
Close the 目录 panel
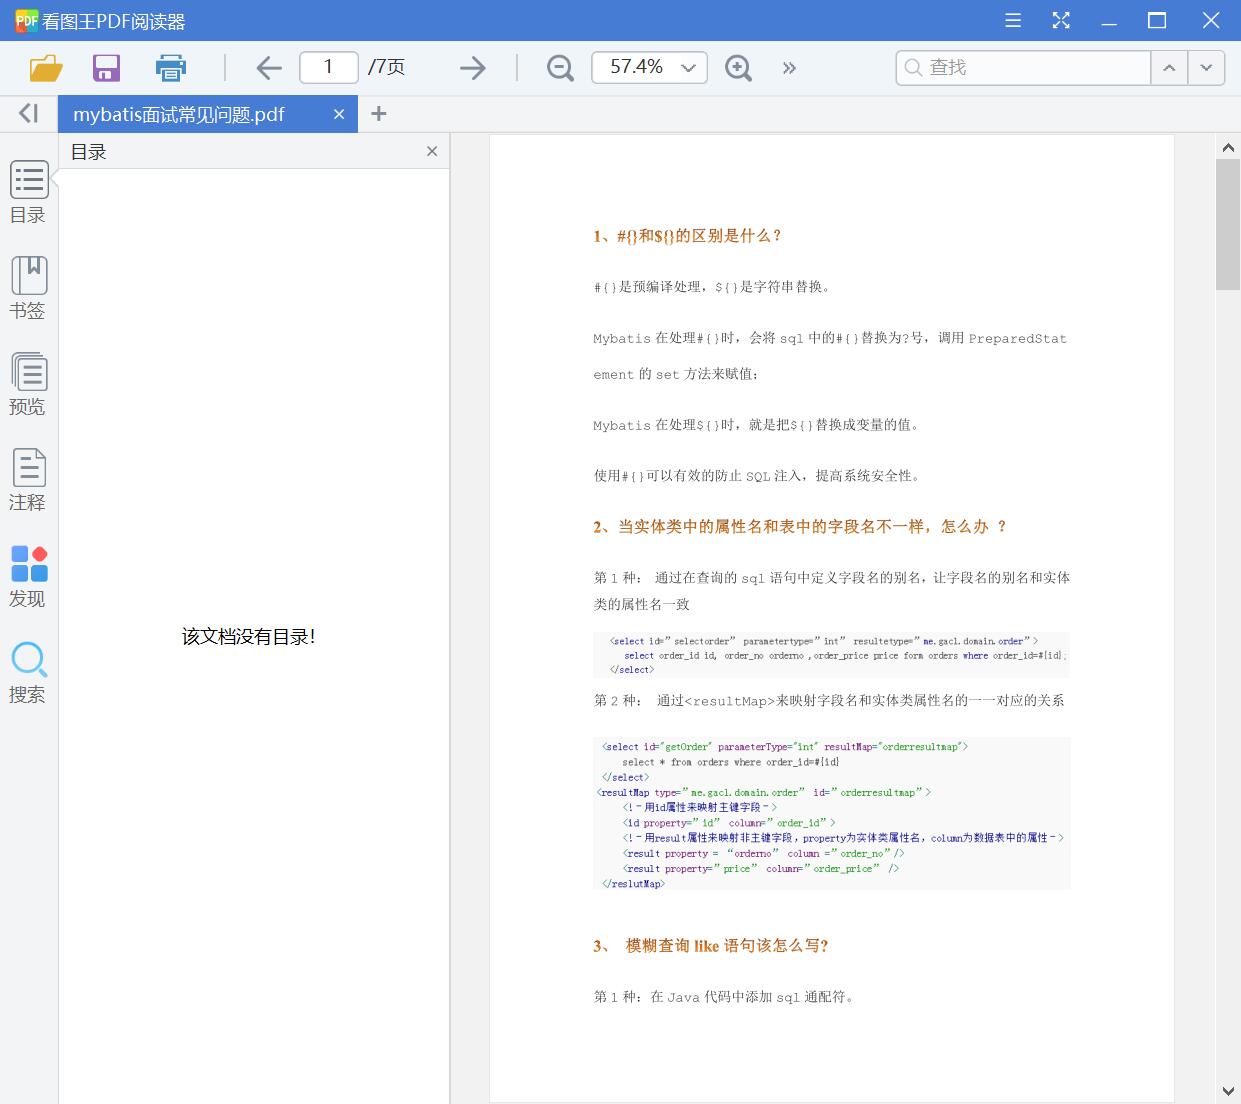point(432,151)
